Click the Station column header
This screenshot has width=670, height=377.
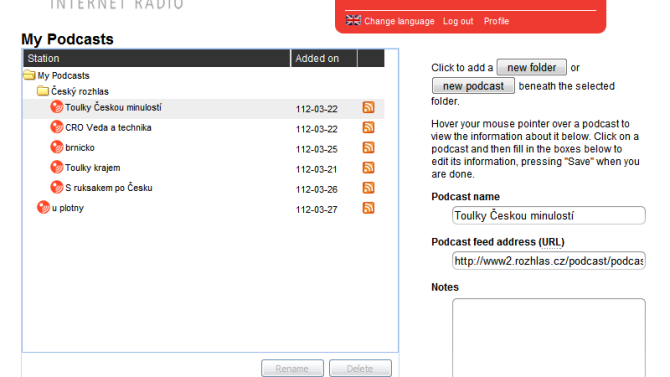click(157, 58)
